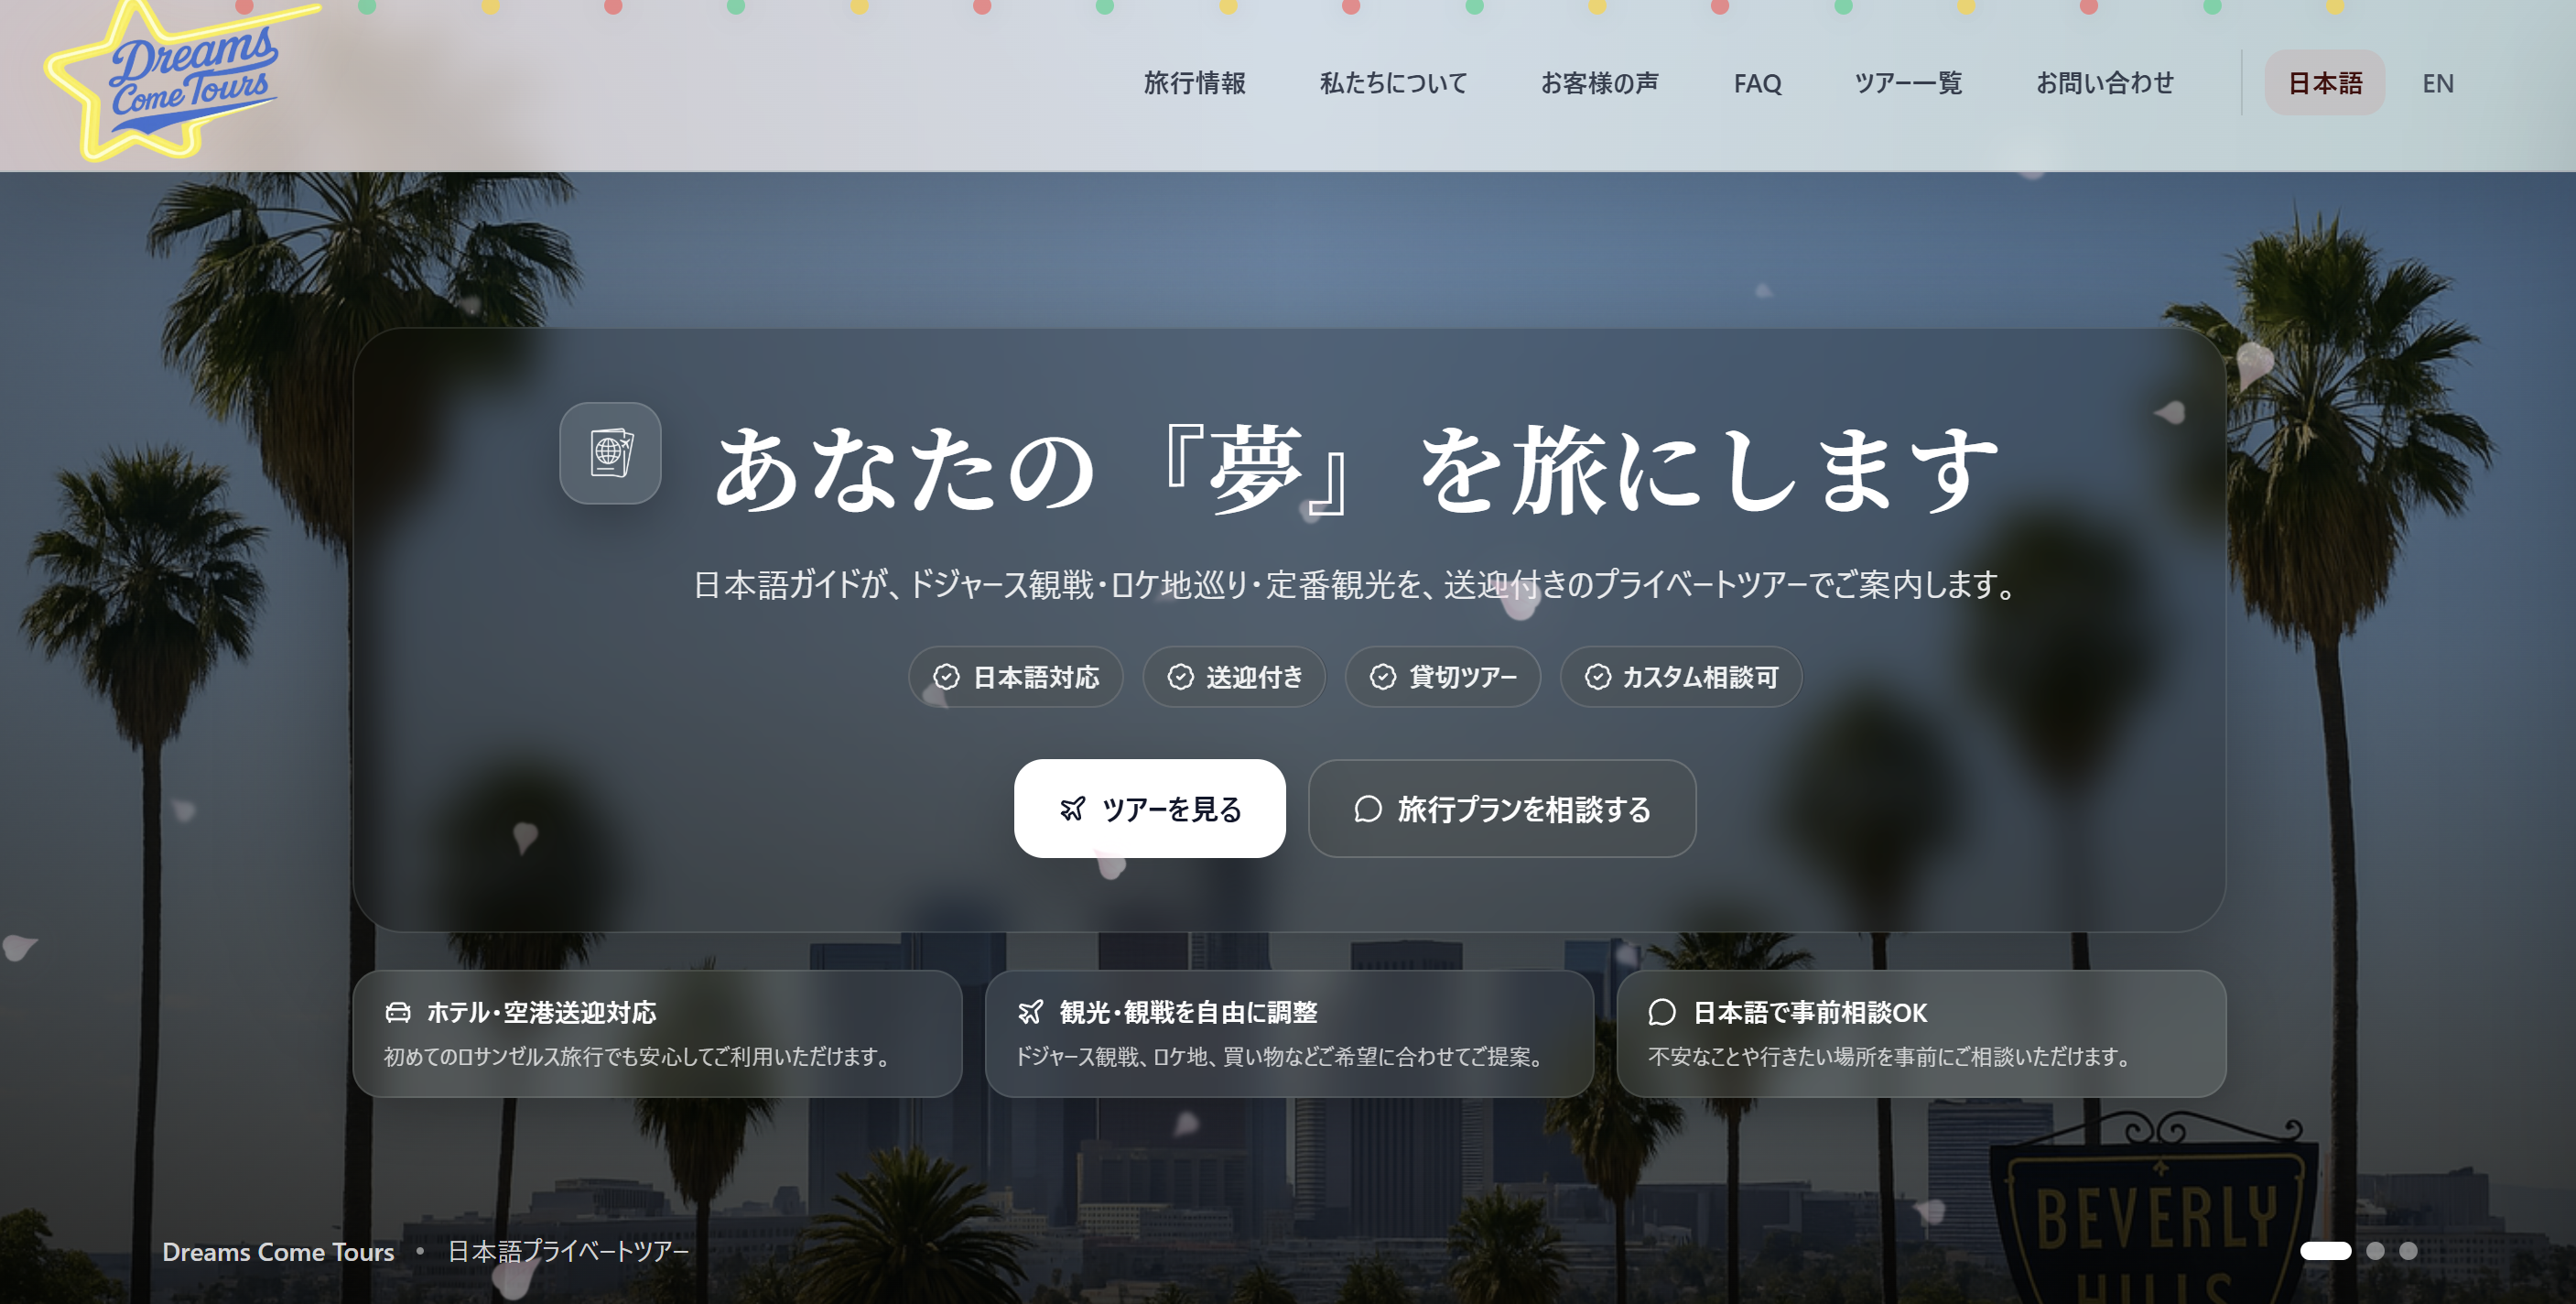This screenshot has width=2576, height=1304.
Task: Click car icon in ホテル・空港送迎対応 card
Action: tap(398, 1012)
